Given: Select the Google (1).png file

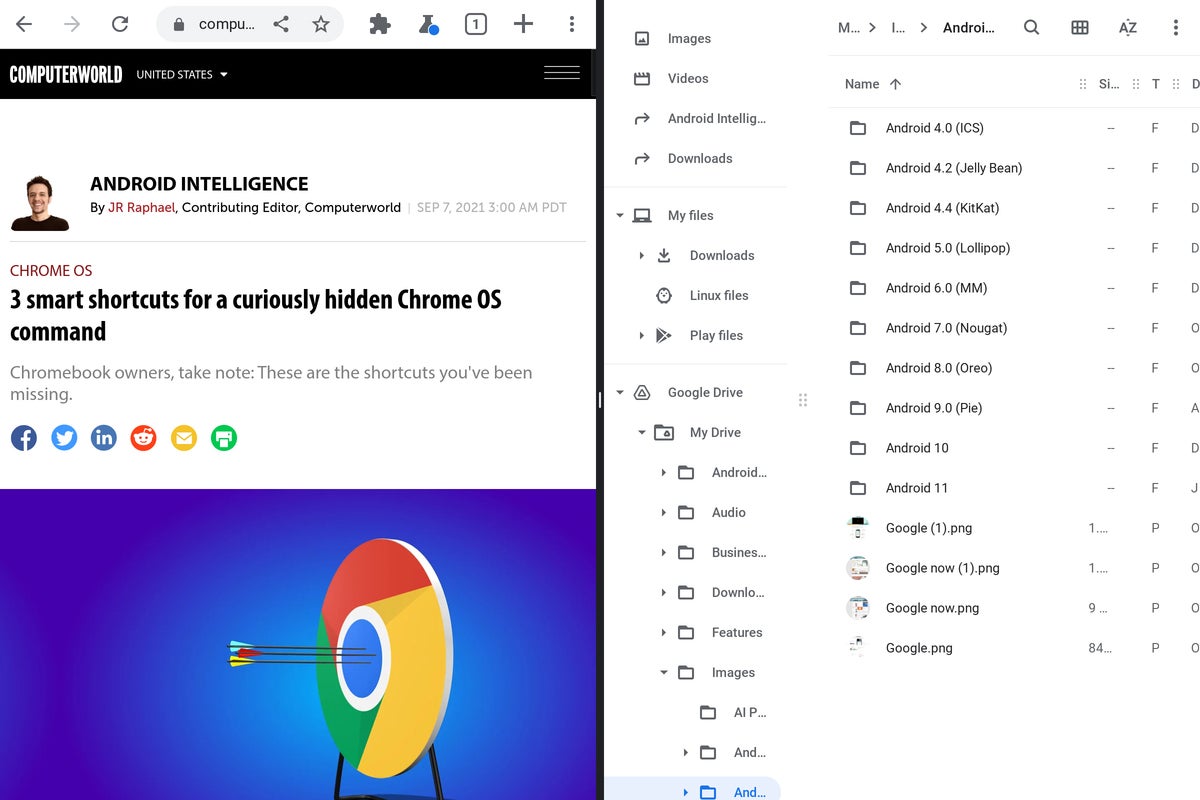Looking at the screenshot, I should [x=1014, y=528].
